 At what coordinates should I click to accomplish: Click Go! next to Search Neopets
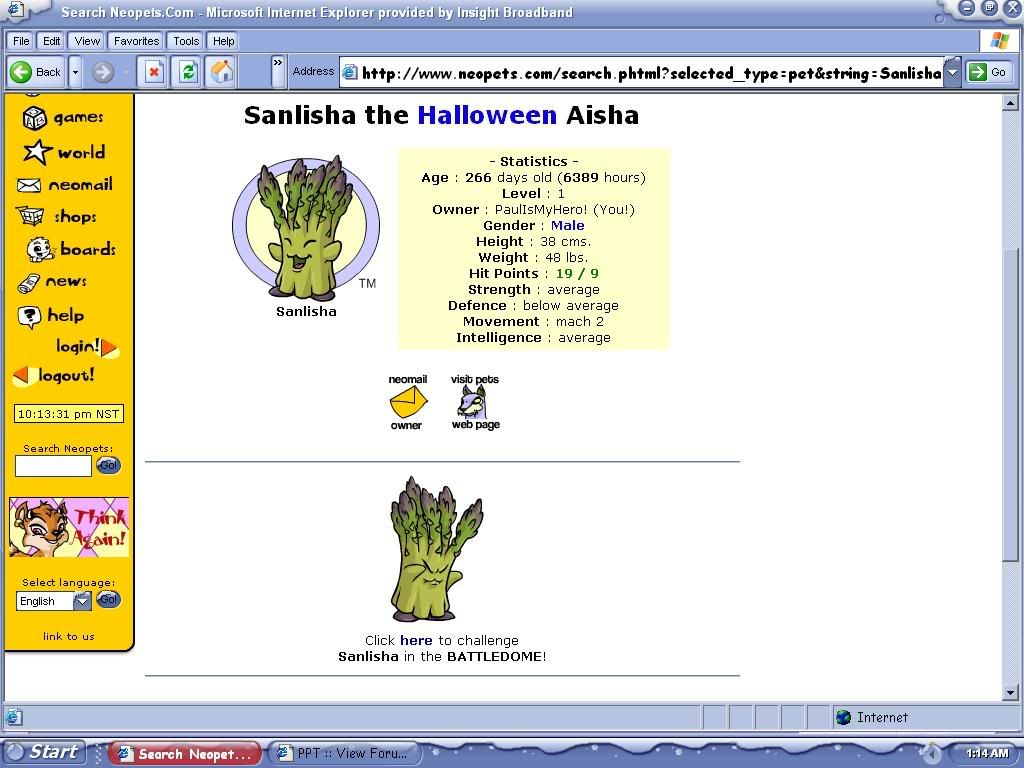pos(108,465)
